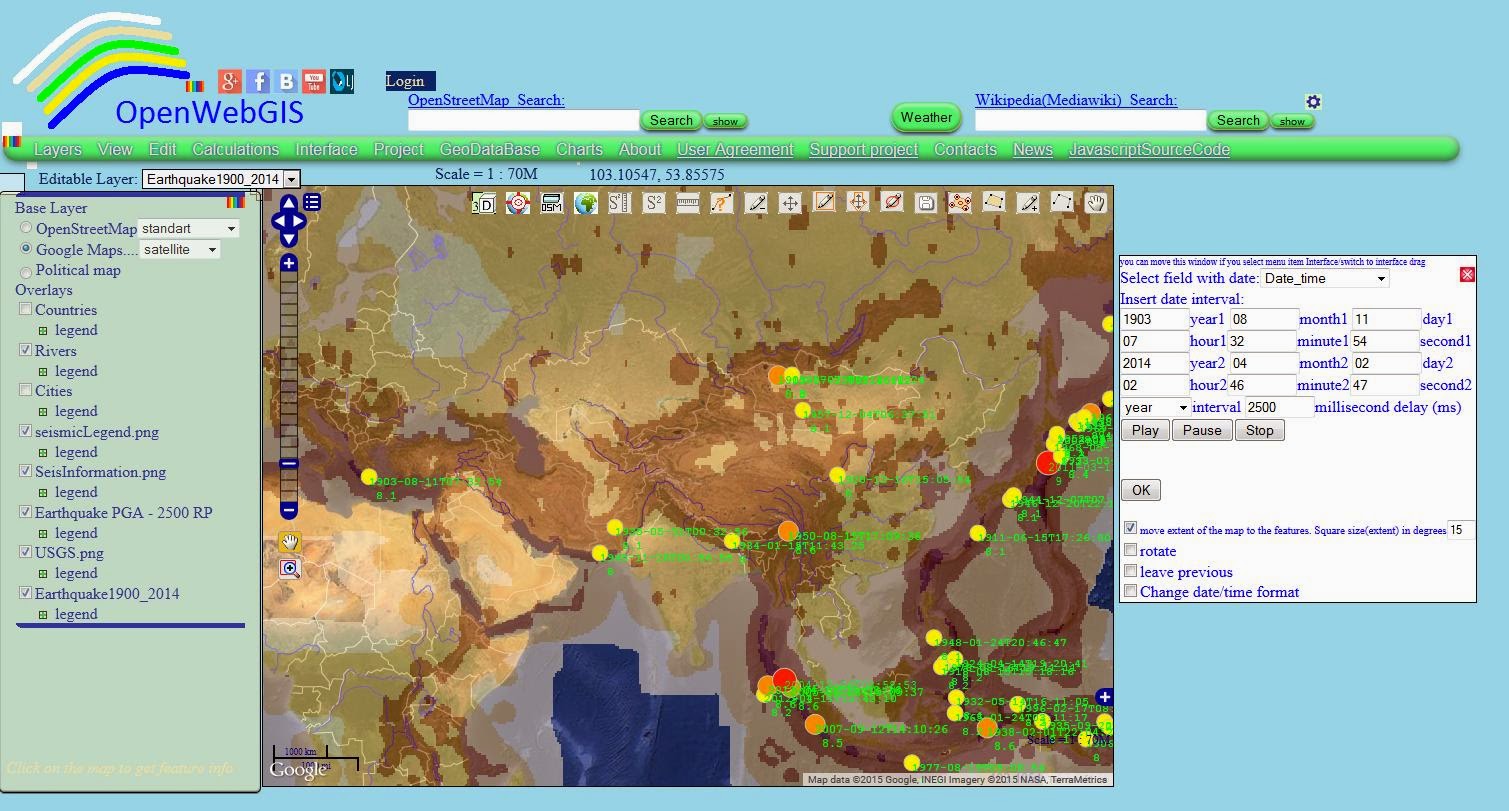Click the Login link
Screen dimensions: 1509x811
[x=405, y=81]
